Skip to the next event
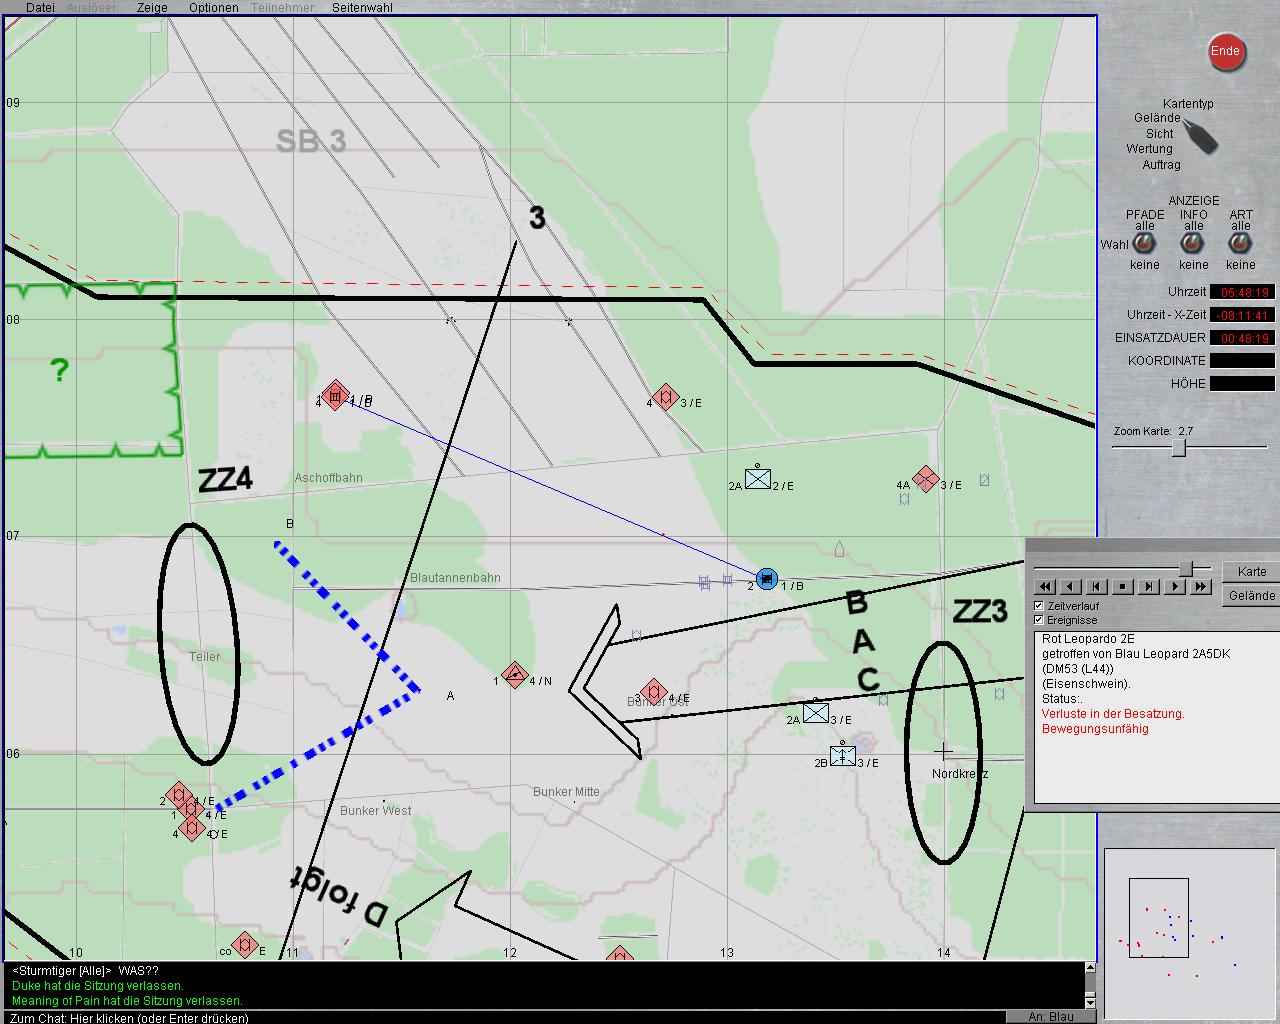The width and height of the screenshot is (1280, 1024). 1149,587
